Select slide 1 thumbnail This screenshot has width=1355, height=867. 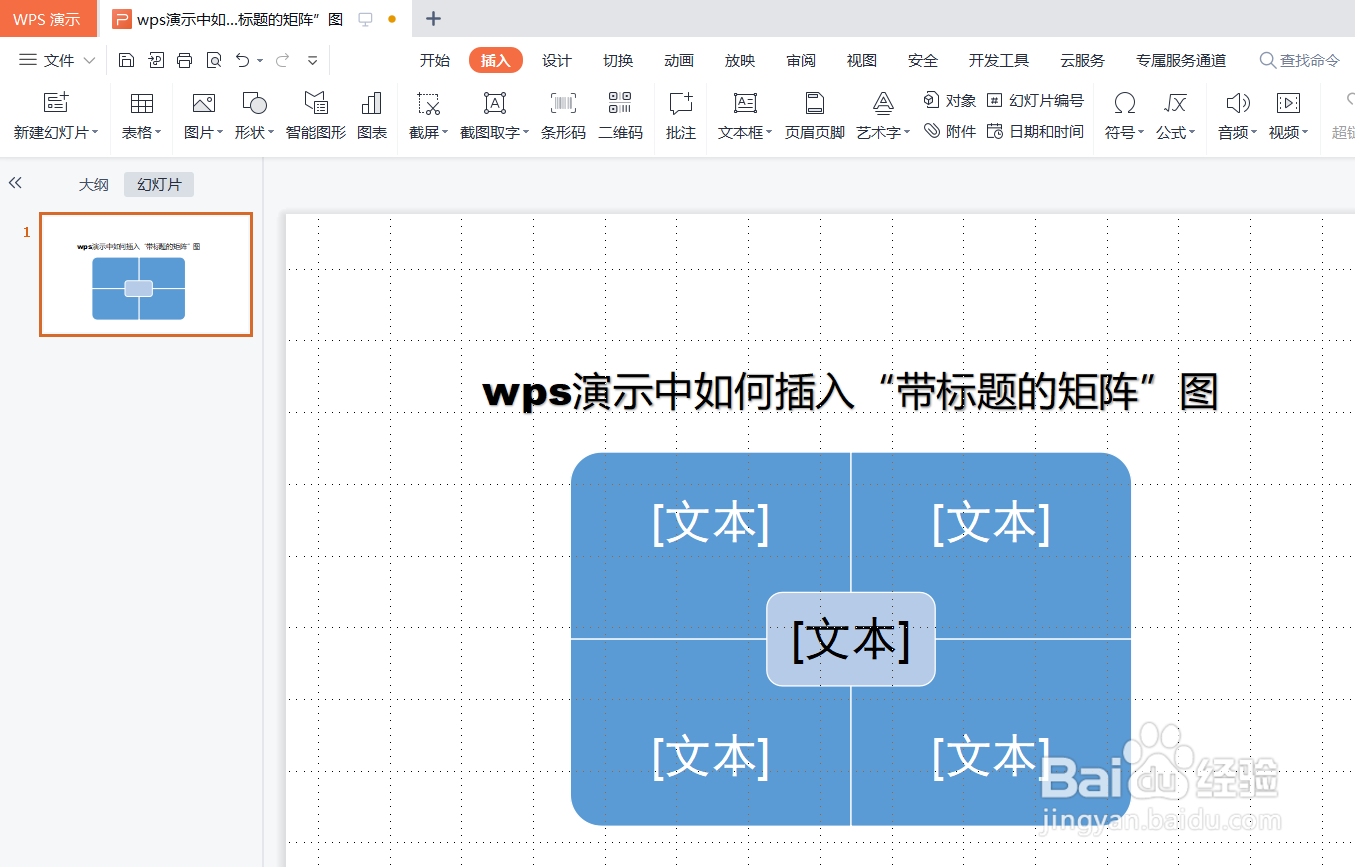pos(146,274)
